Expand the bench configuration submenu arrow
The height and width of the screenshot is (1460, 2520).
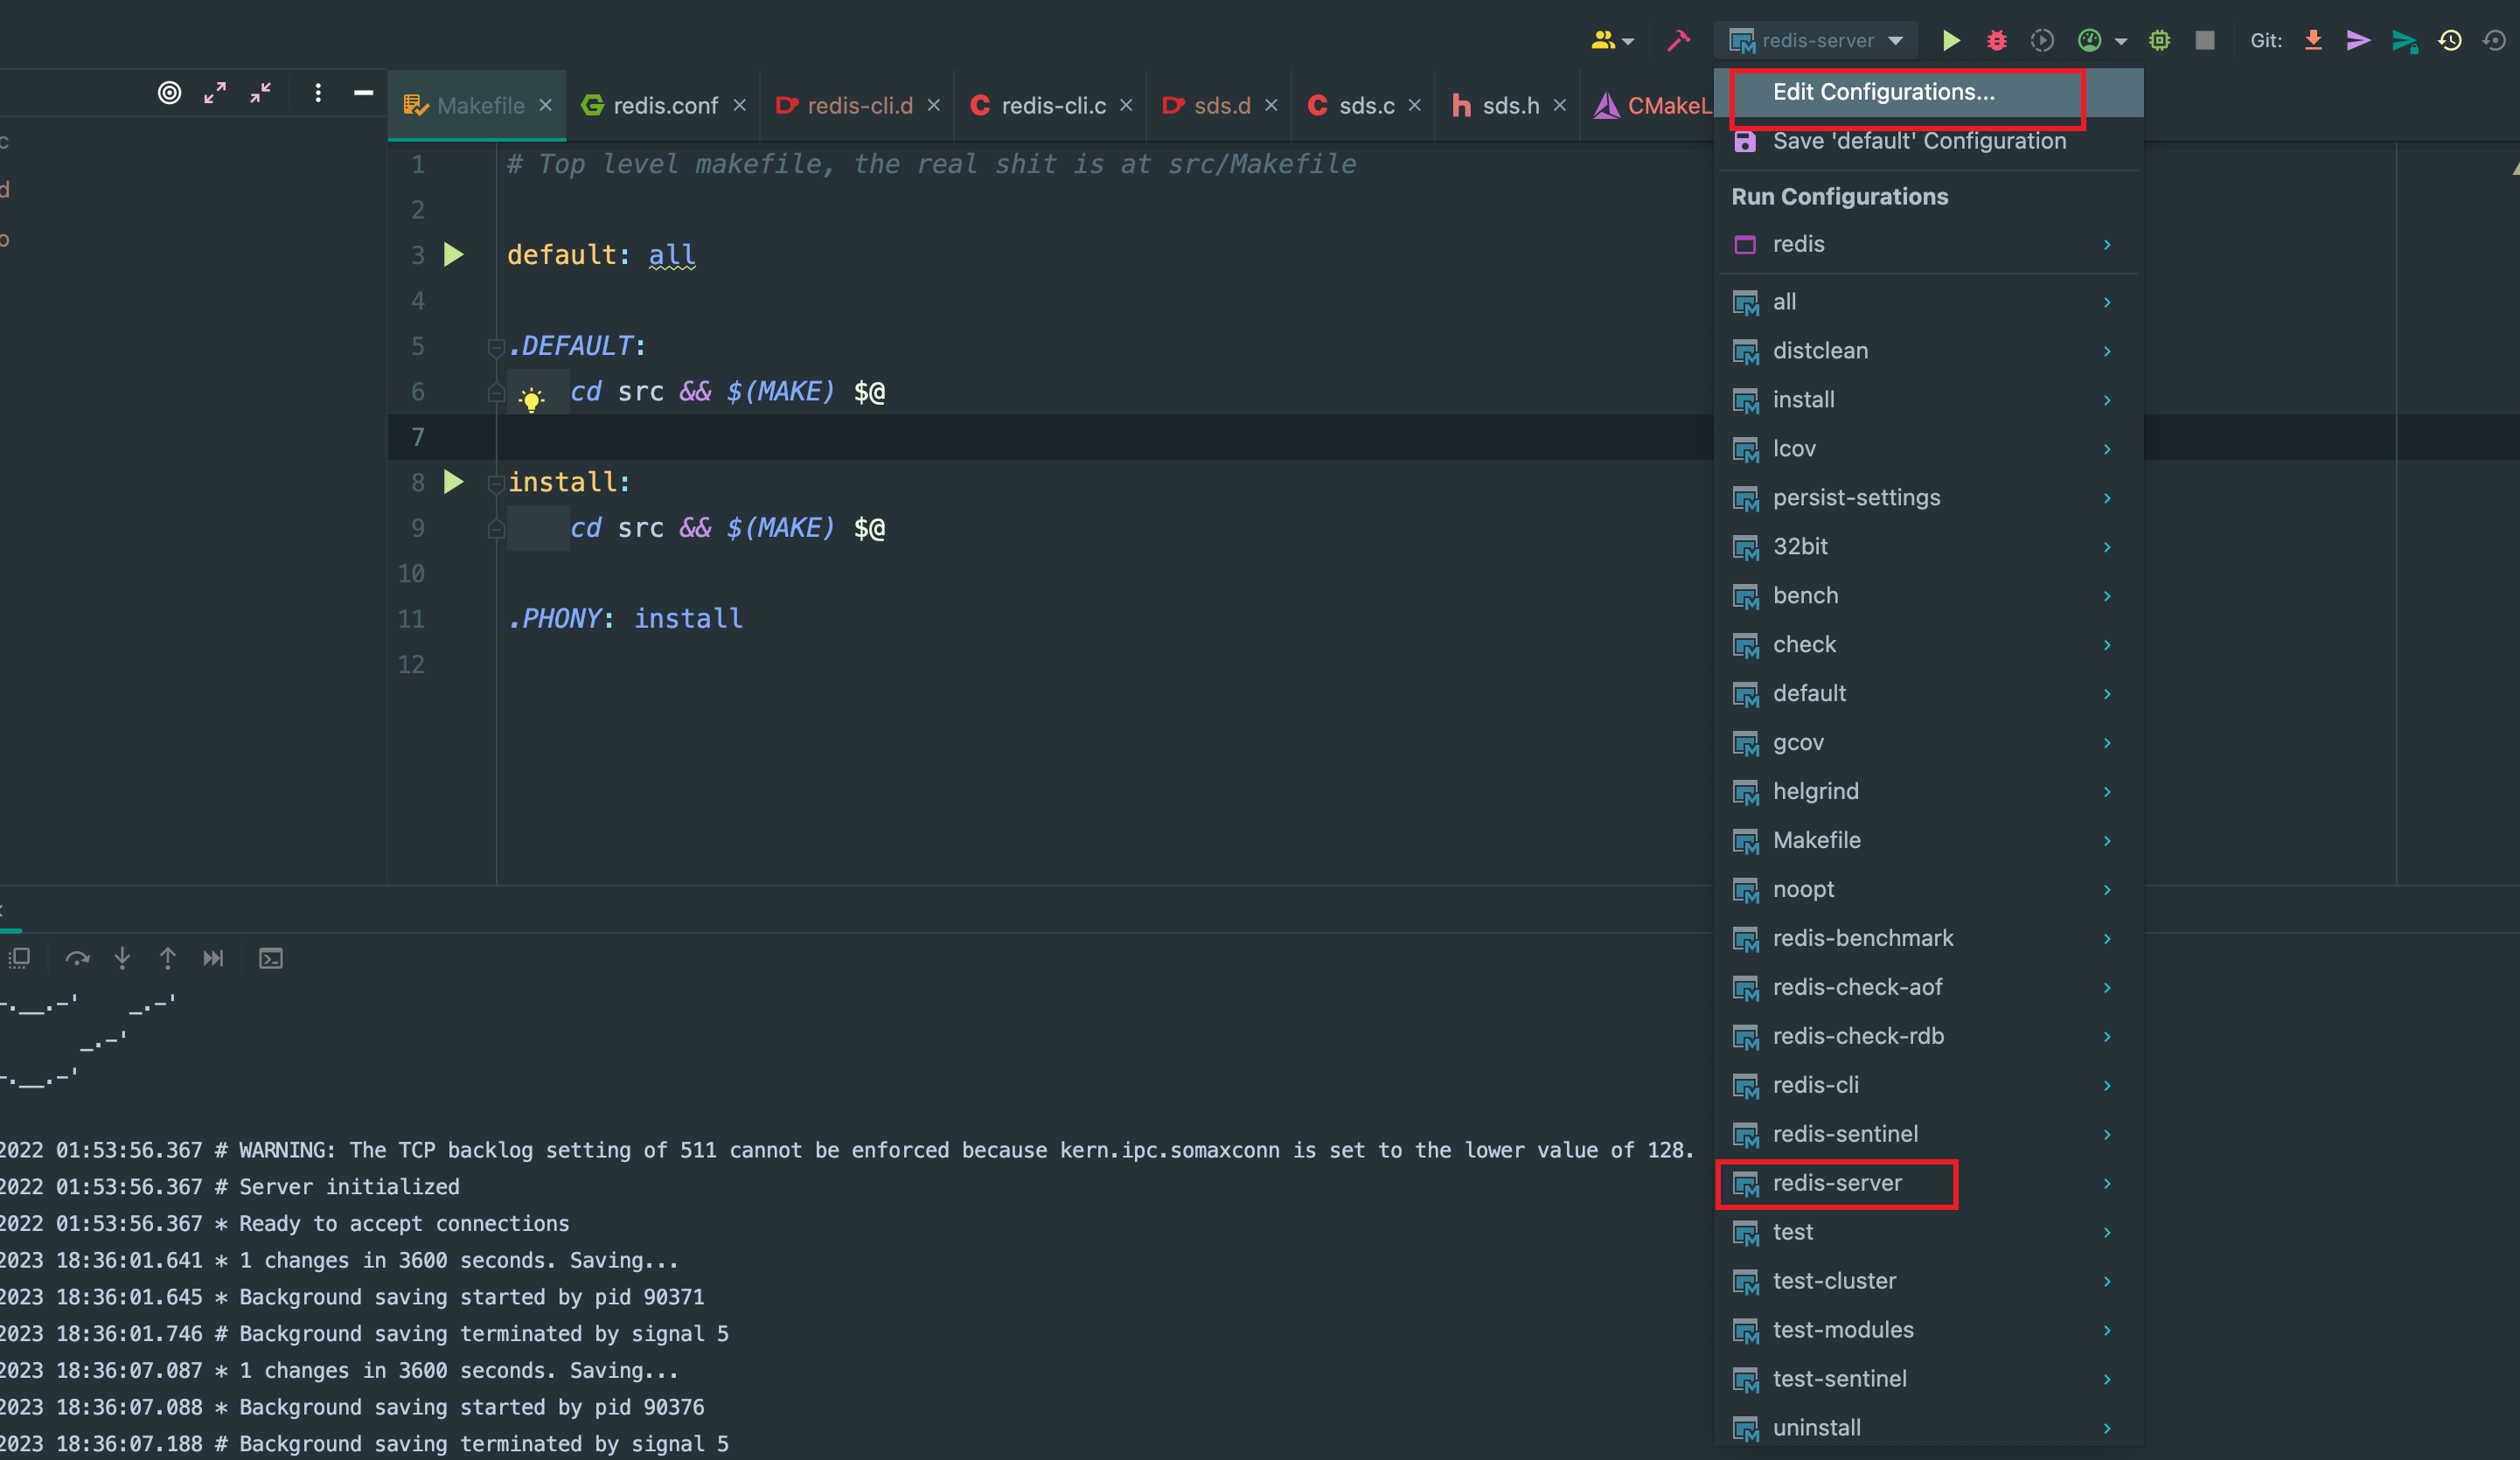click(2107, 596)
